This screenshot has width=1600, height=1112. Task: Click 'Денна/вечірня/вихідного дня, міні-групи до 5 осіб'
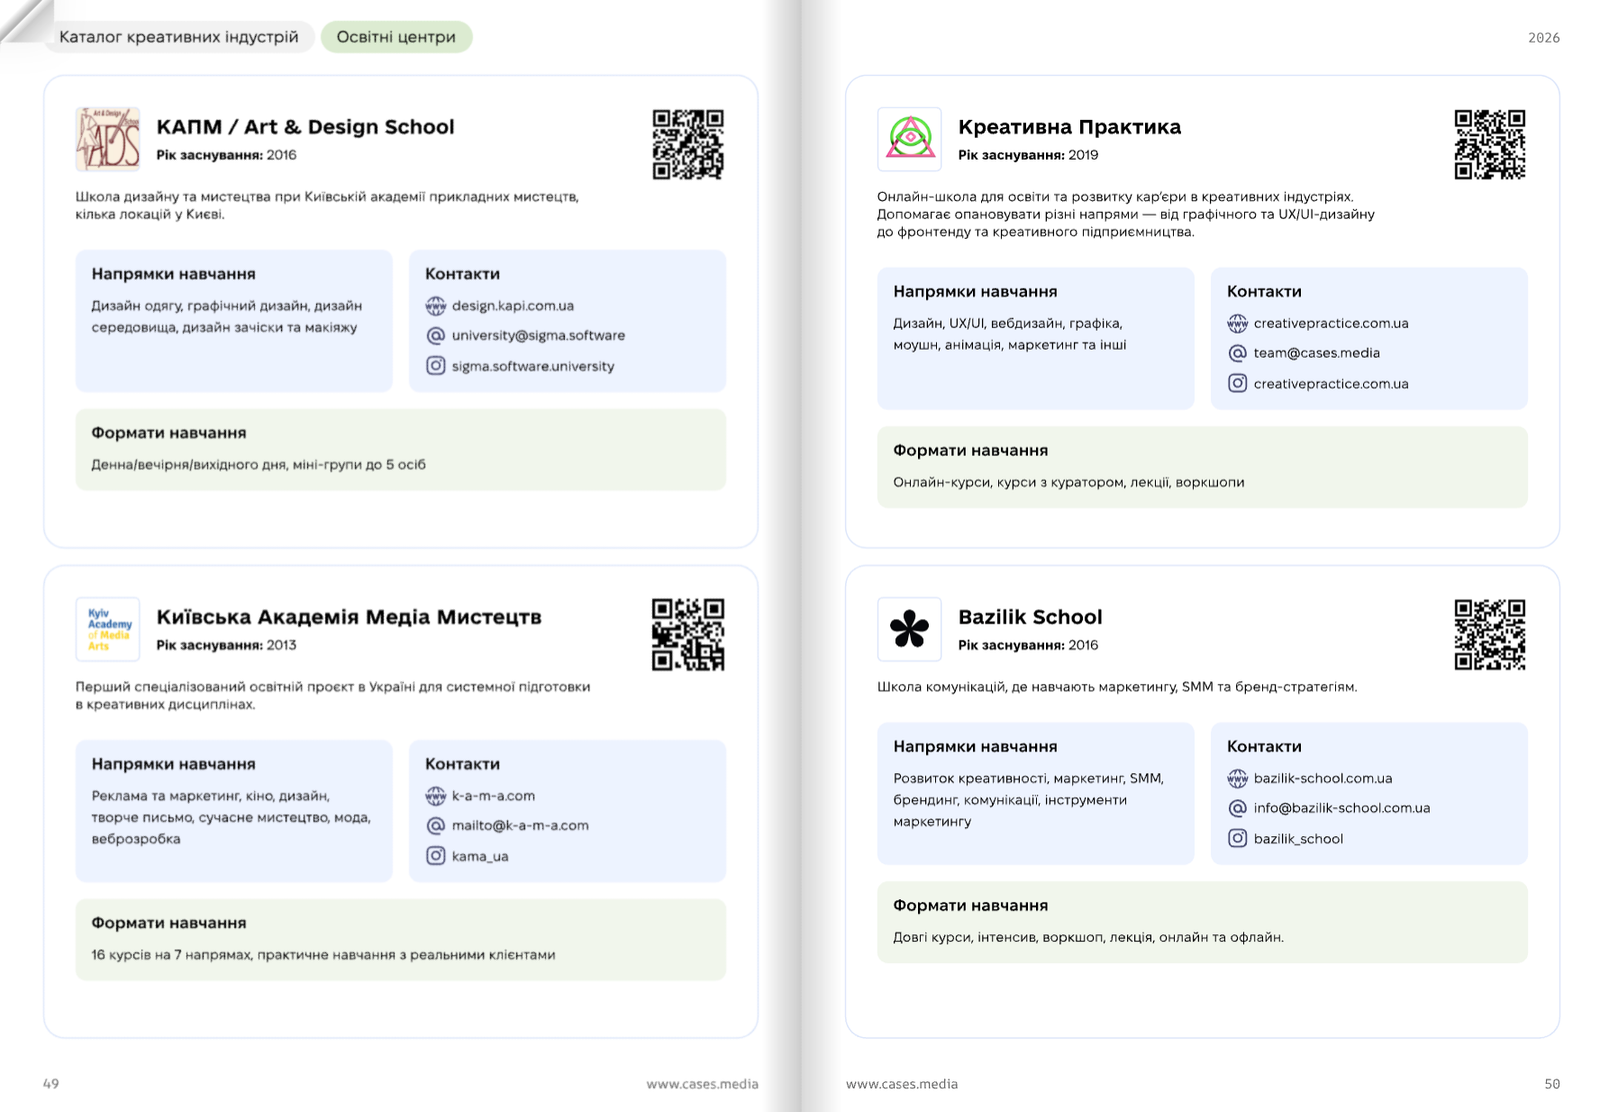tap(259, 465)
